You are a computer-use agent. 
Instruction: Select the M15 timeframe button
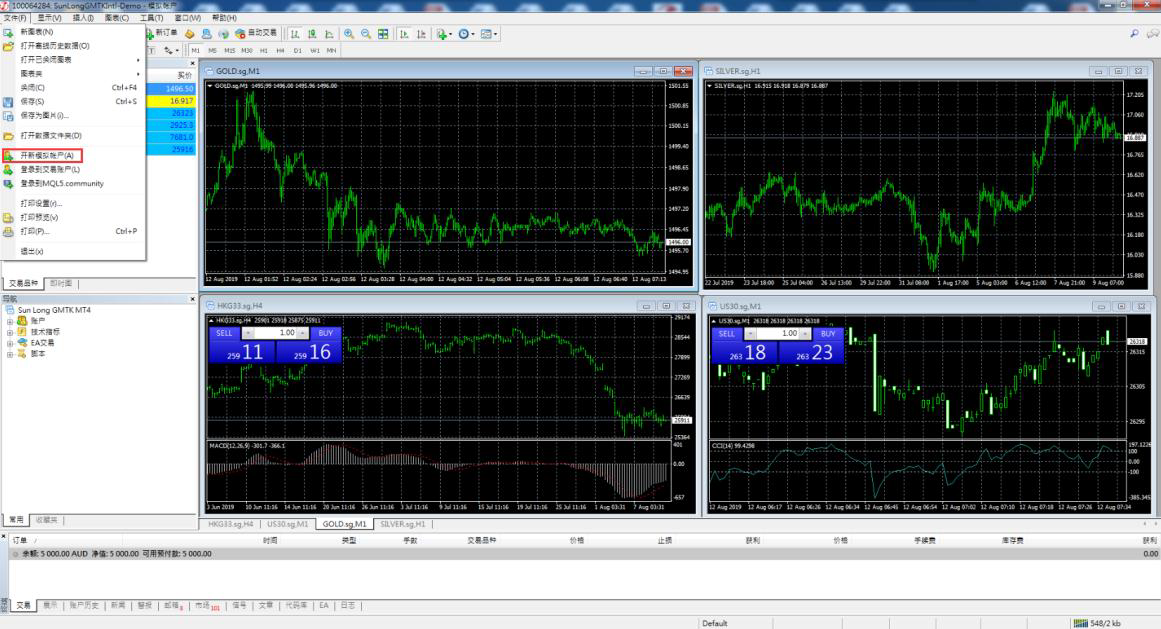(229, 50)
